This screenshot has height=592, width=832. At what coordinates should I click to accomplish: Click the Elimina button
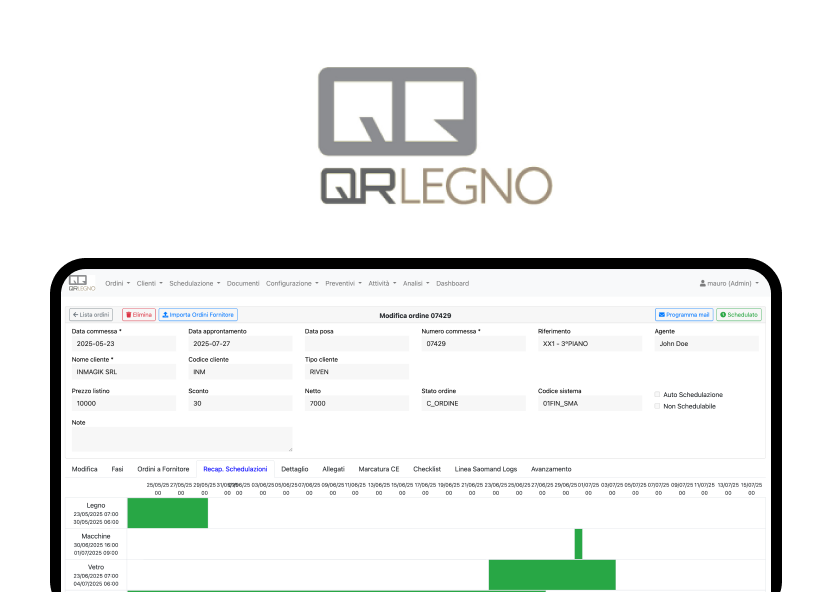pyautogui.click(x=139, y=314)
